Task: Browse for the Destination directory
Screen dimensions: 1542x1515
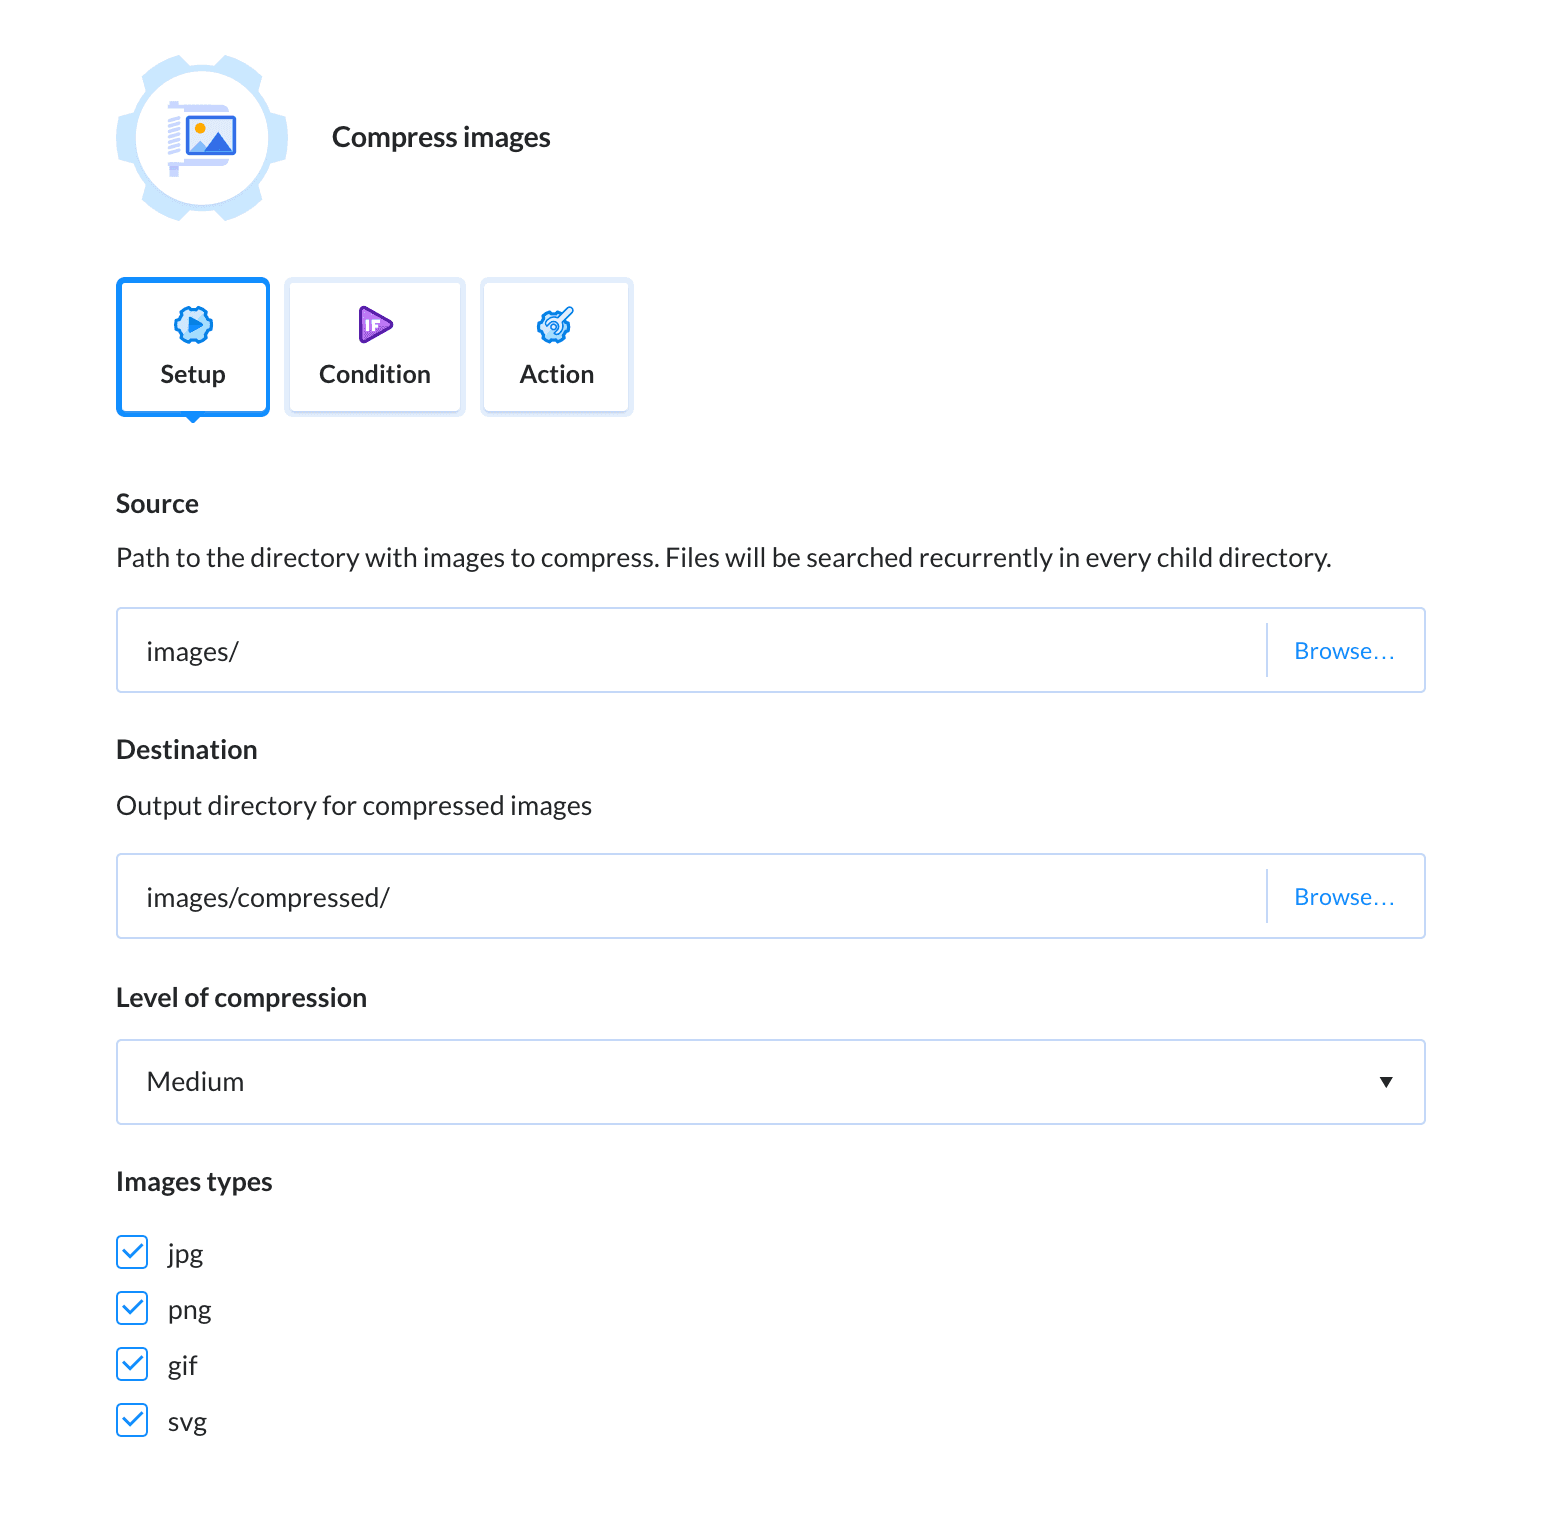Action: tap(1344, 897)
